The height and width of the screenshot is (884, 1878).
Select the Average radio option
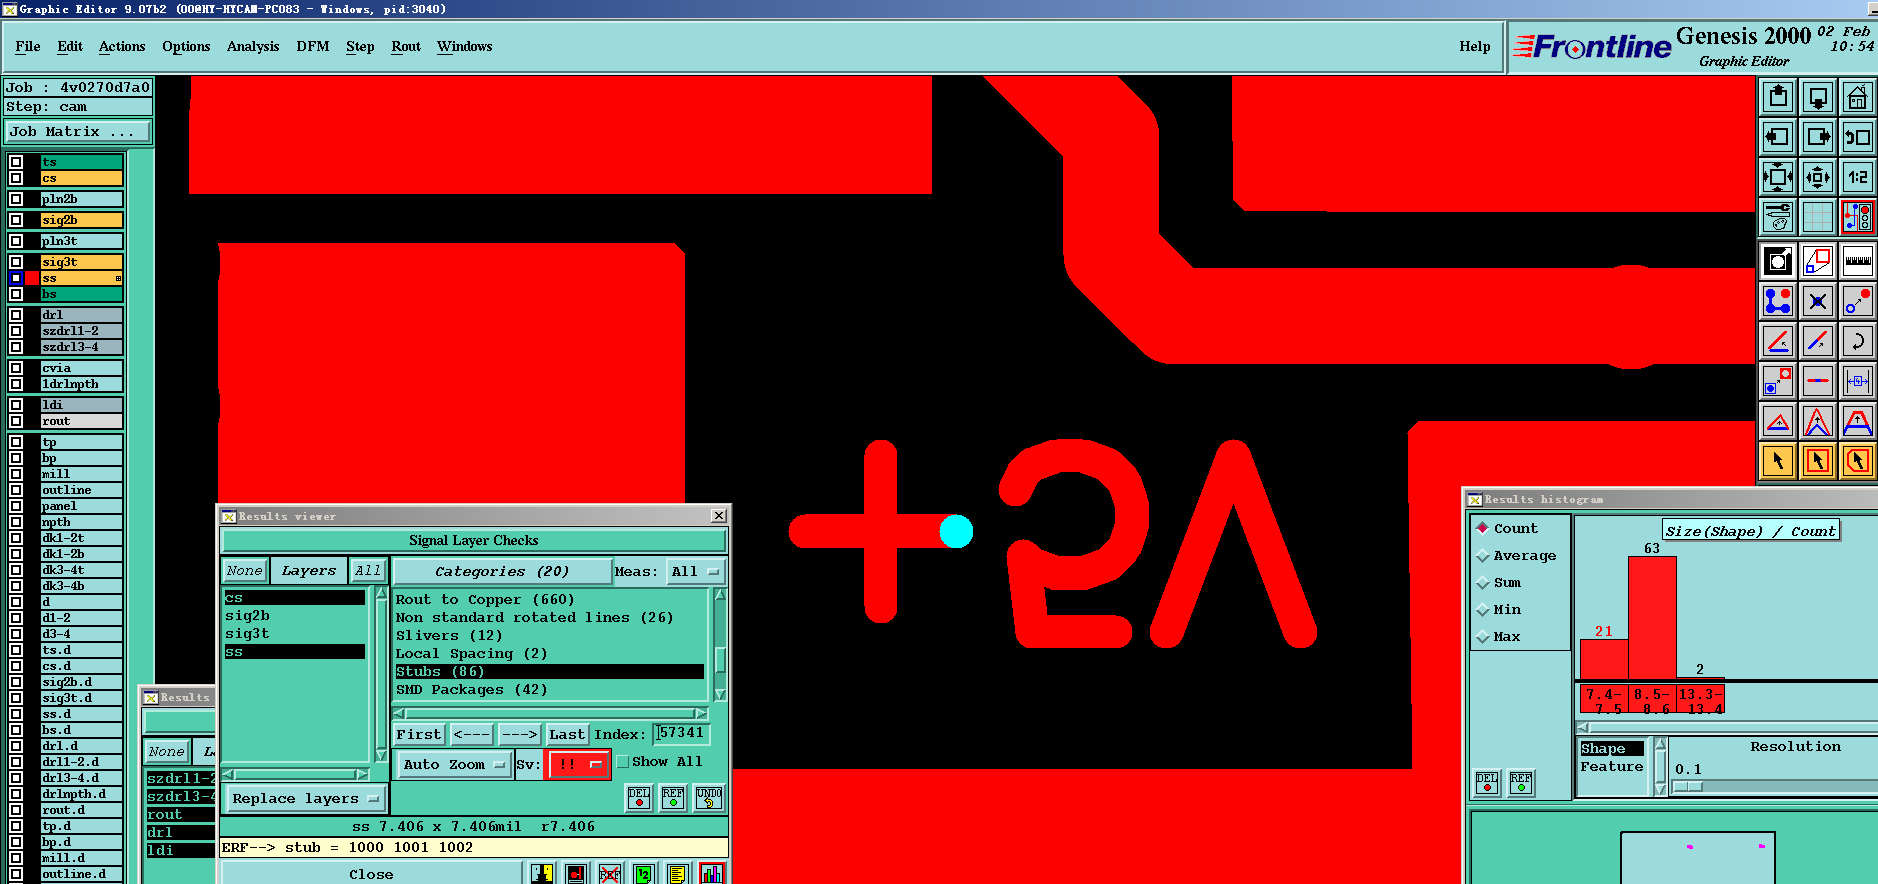1483,556
